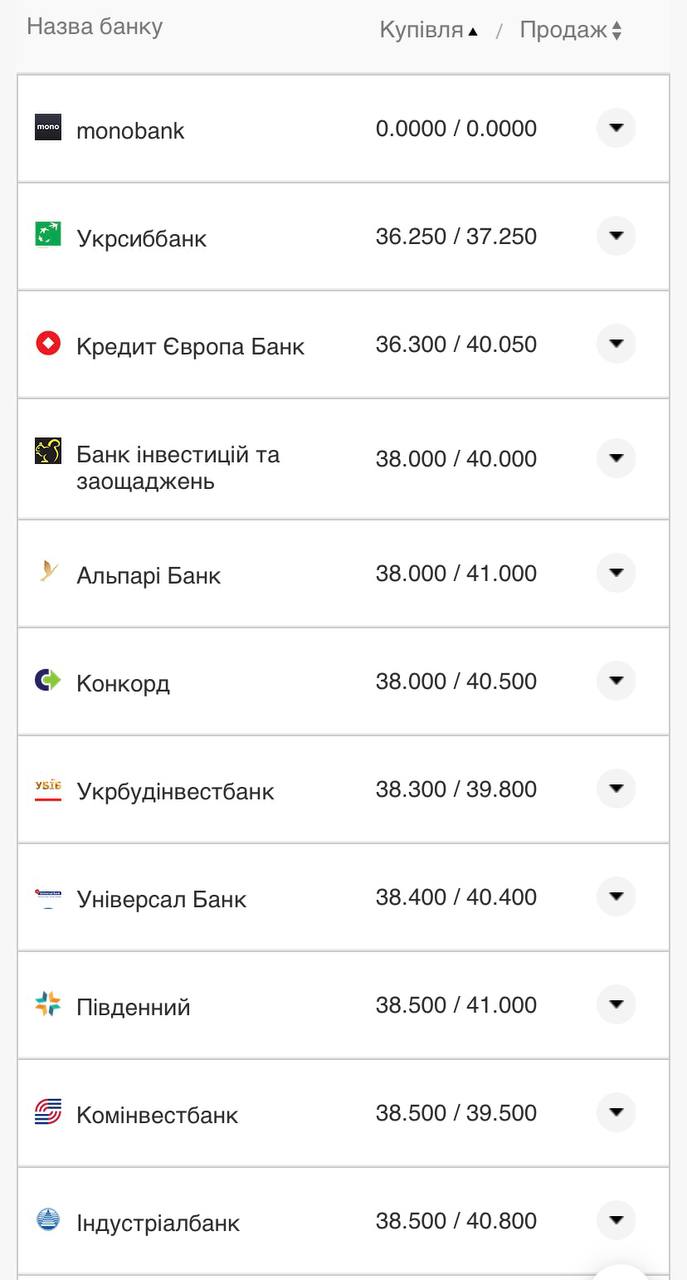Screen dimensions: 687x1280
Task: Expand details for the monobank row
Action: (617, 127)
